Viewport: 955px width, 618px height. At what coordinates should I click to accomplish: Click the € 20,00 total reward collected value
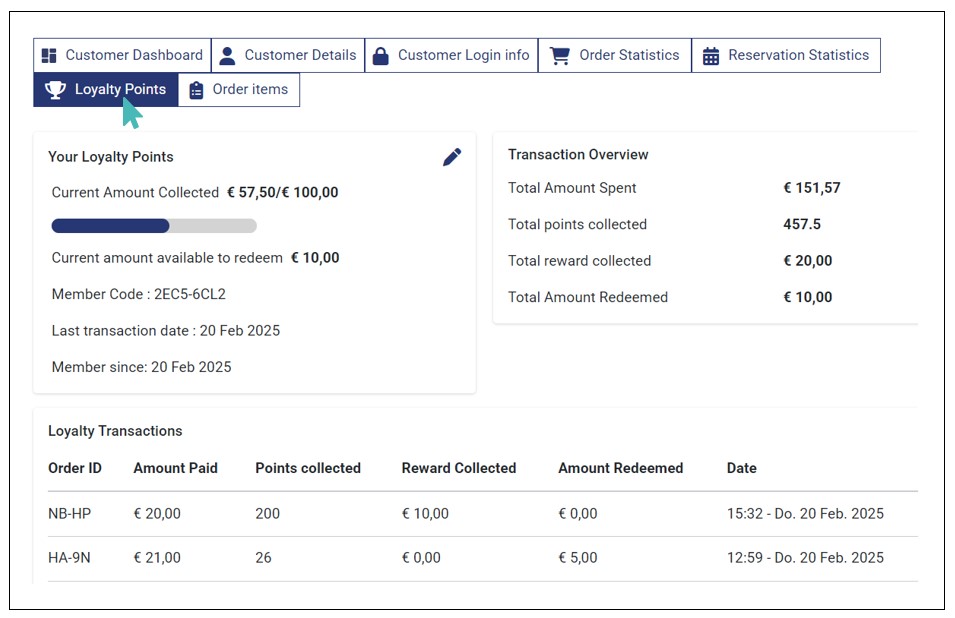pos(808,261)
